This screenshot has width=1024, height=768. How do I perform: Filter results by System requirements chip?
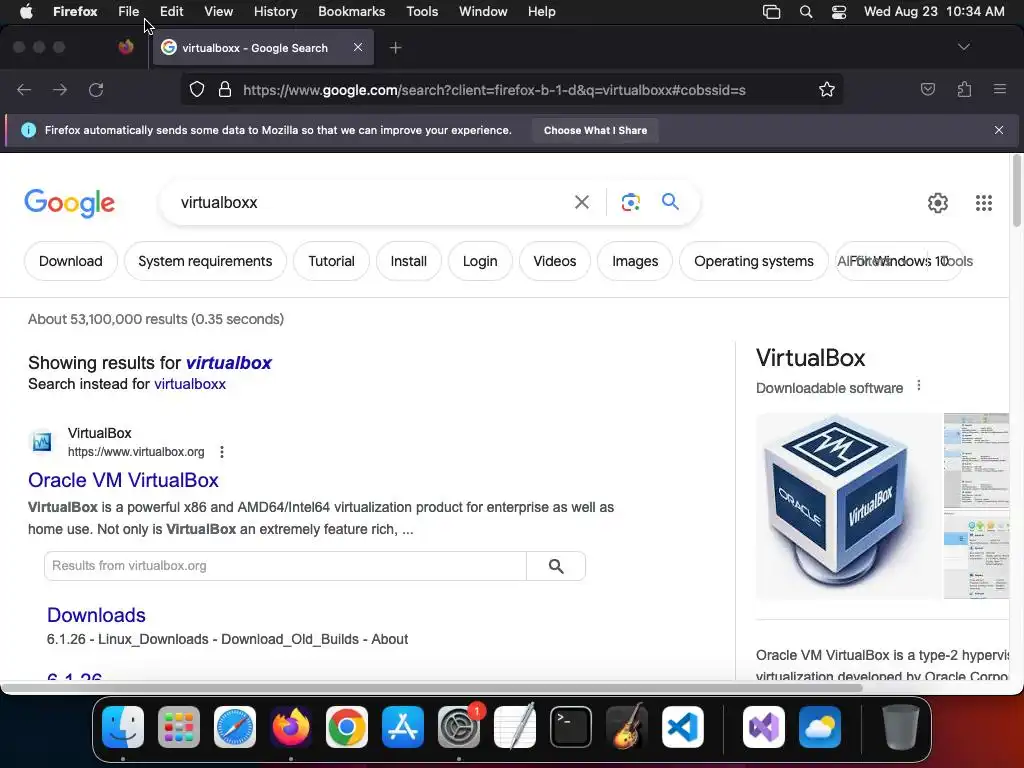click(205, 261)
